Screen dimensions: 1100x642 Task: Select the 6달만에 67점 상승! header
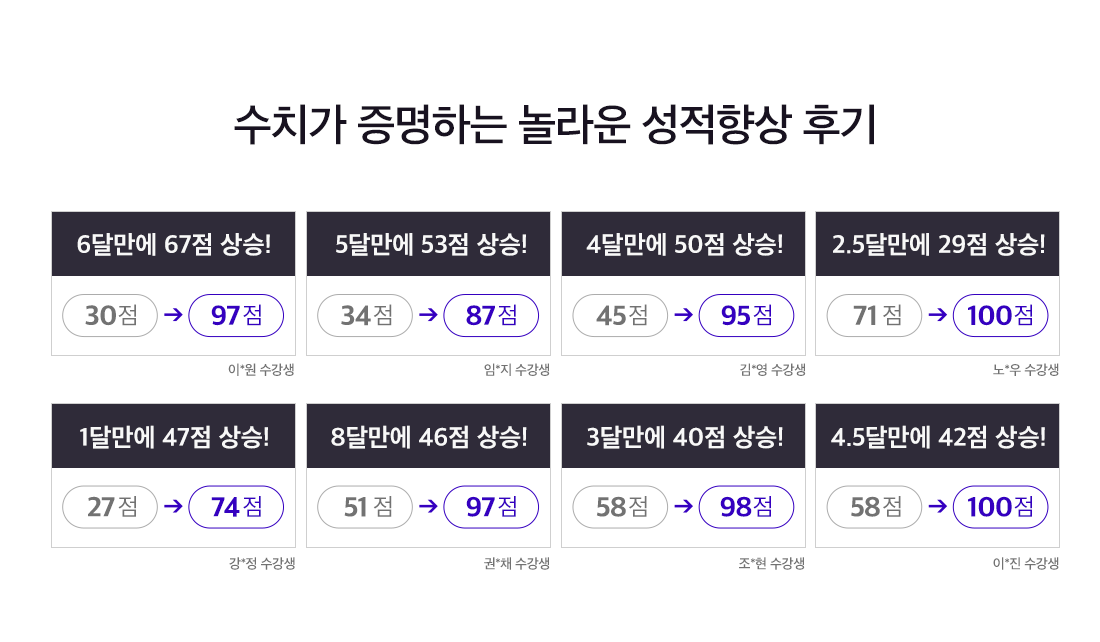[173, 244]
